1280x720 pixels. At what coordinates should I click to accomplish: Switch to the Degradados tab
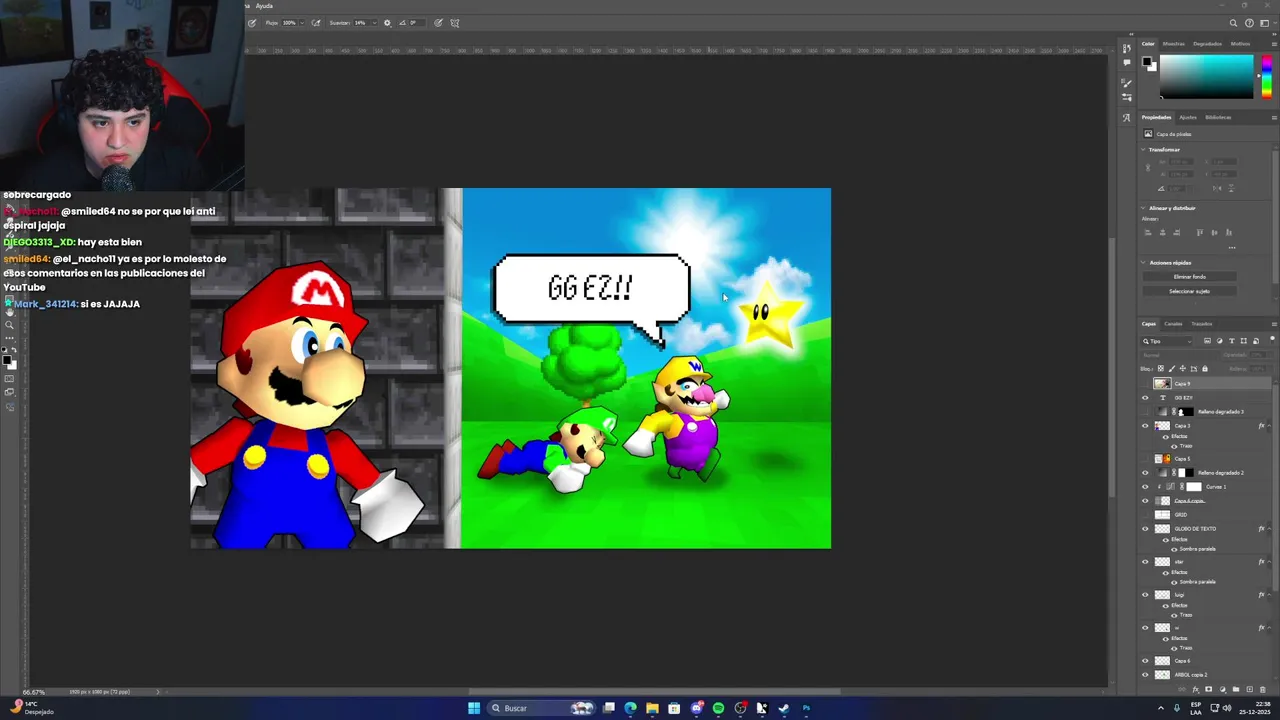point(1207,44)
